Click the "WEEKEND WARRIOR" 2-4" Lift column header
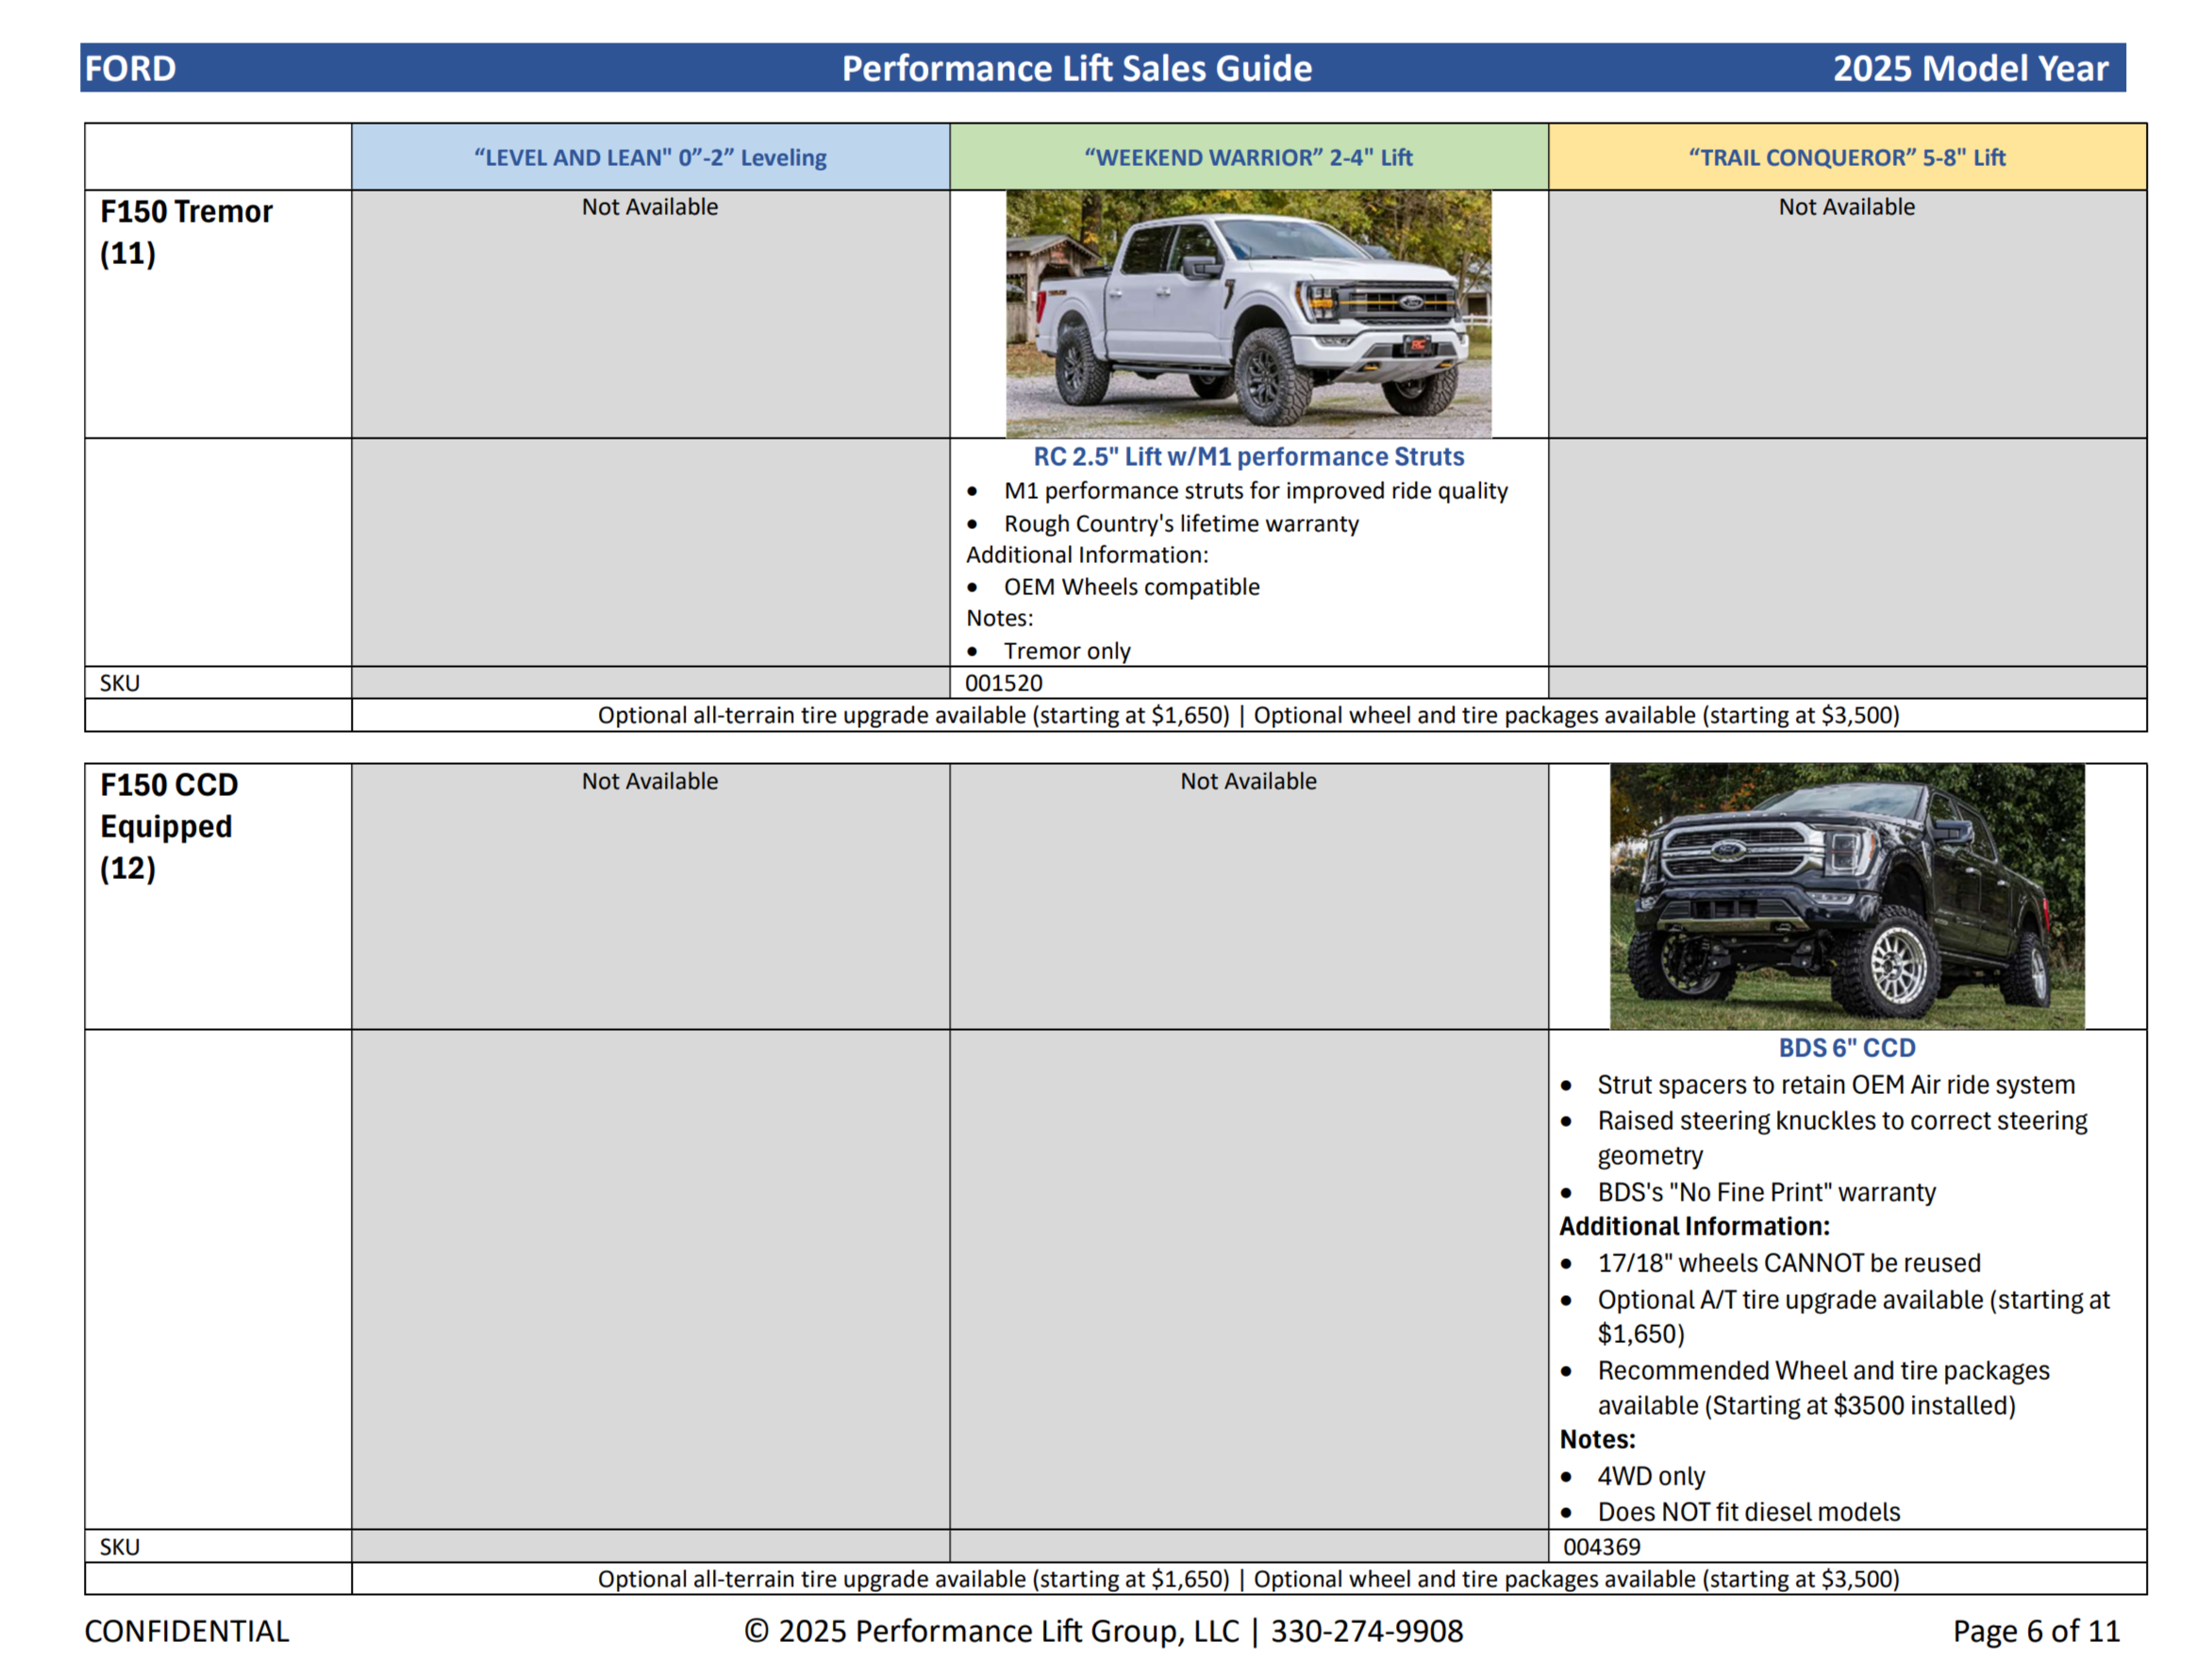 click(x=1248, y=157)
